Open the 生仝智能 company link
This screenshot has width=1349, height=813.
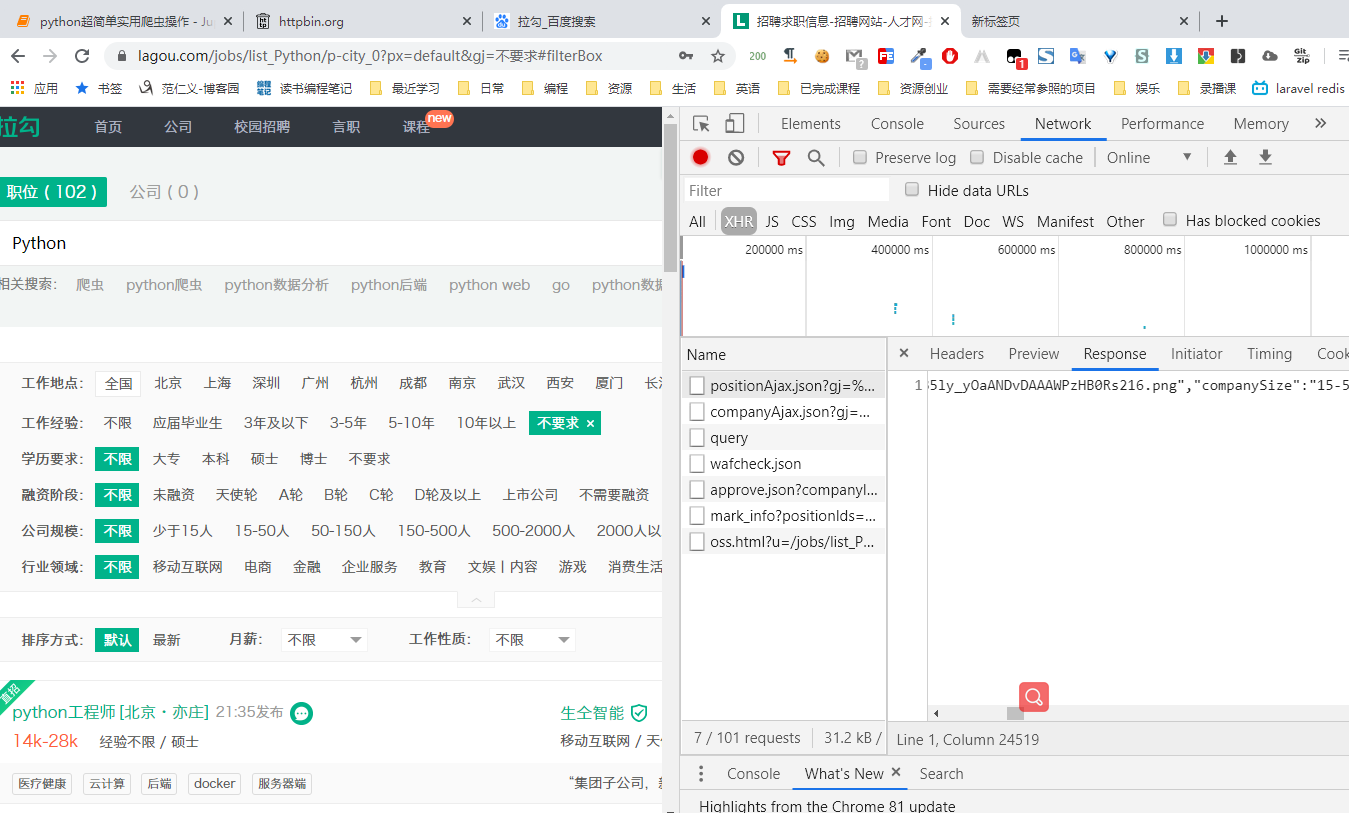592,713
